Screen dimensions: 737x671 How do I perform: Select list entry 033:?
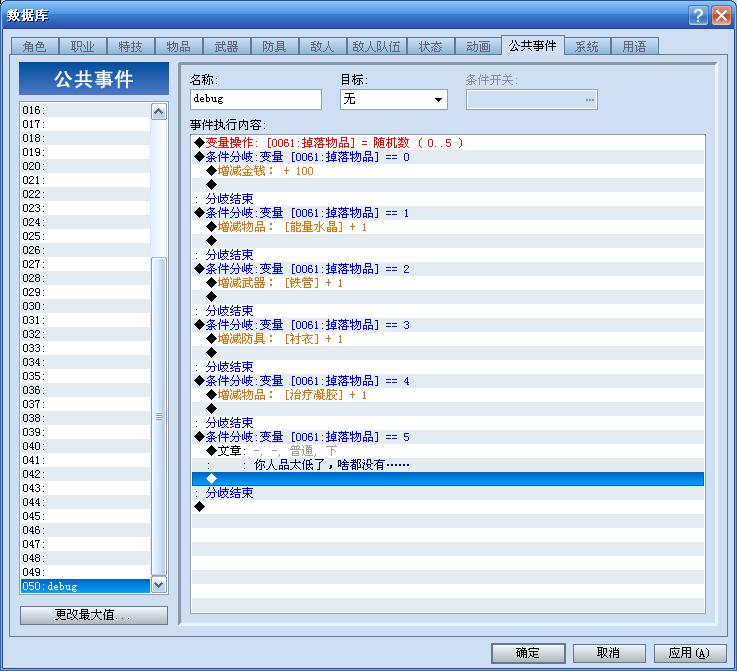tap(86, 348)
